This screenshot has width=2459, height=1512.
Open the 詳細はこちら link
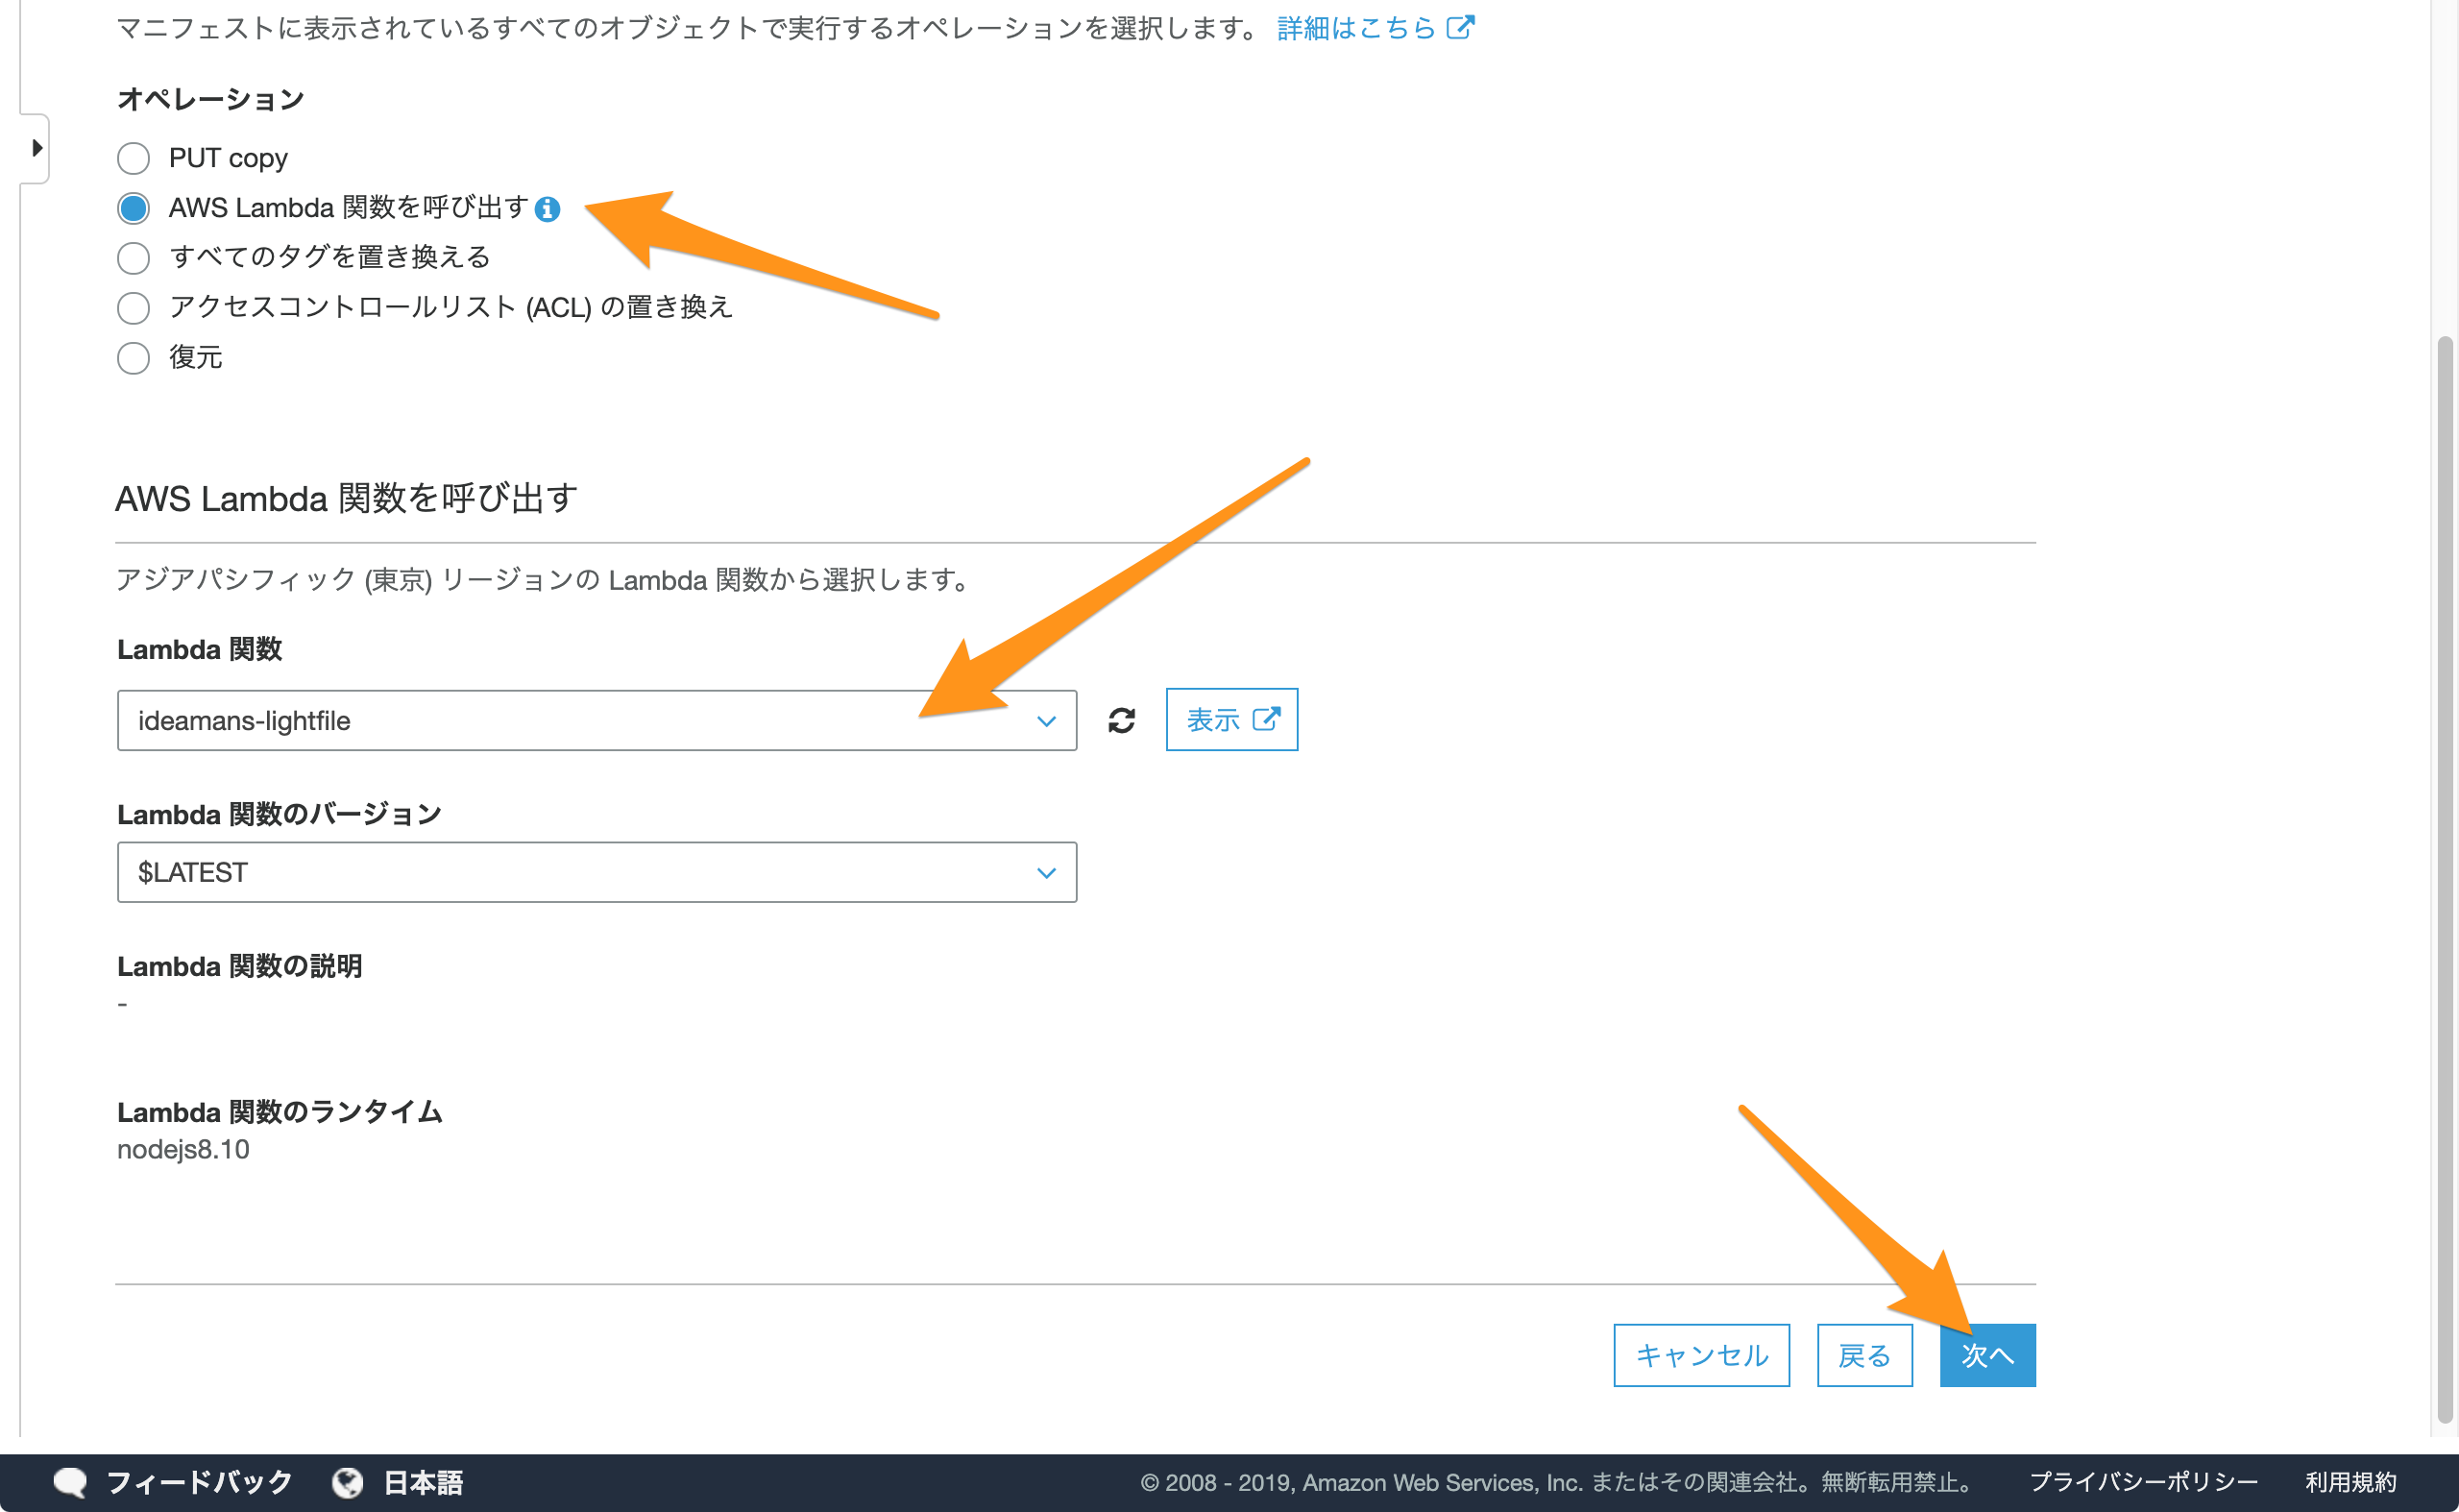point(1375,28)
